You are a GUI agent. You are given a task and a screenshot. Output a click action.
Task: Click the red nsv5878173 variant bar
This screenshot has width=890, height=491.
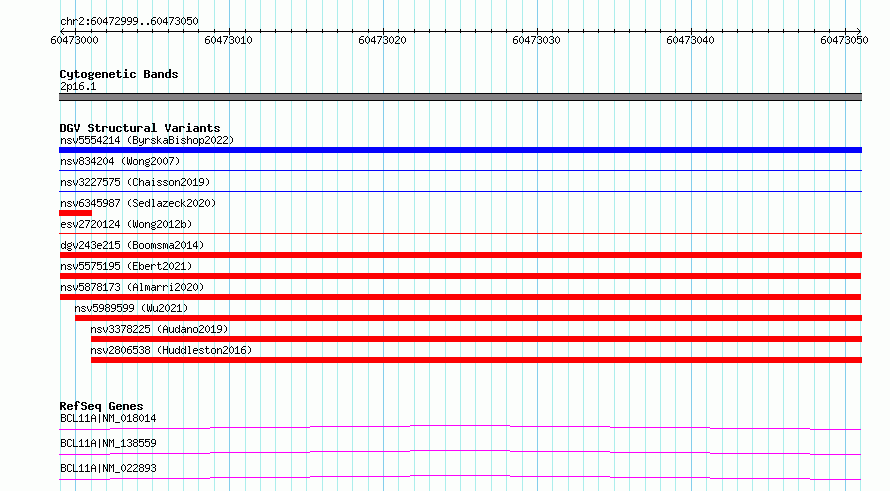(x=460, y=297)
